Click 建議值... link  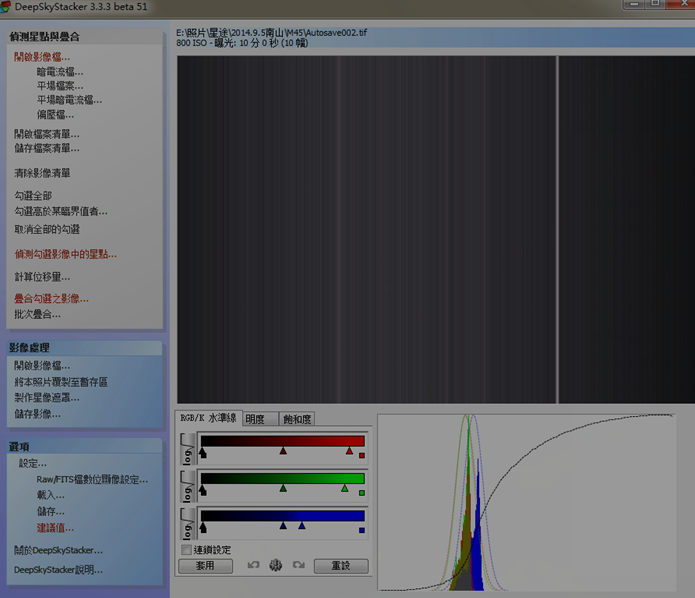tap(55, 528)
